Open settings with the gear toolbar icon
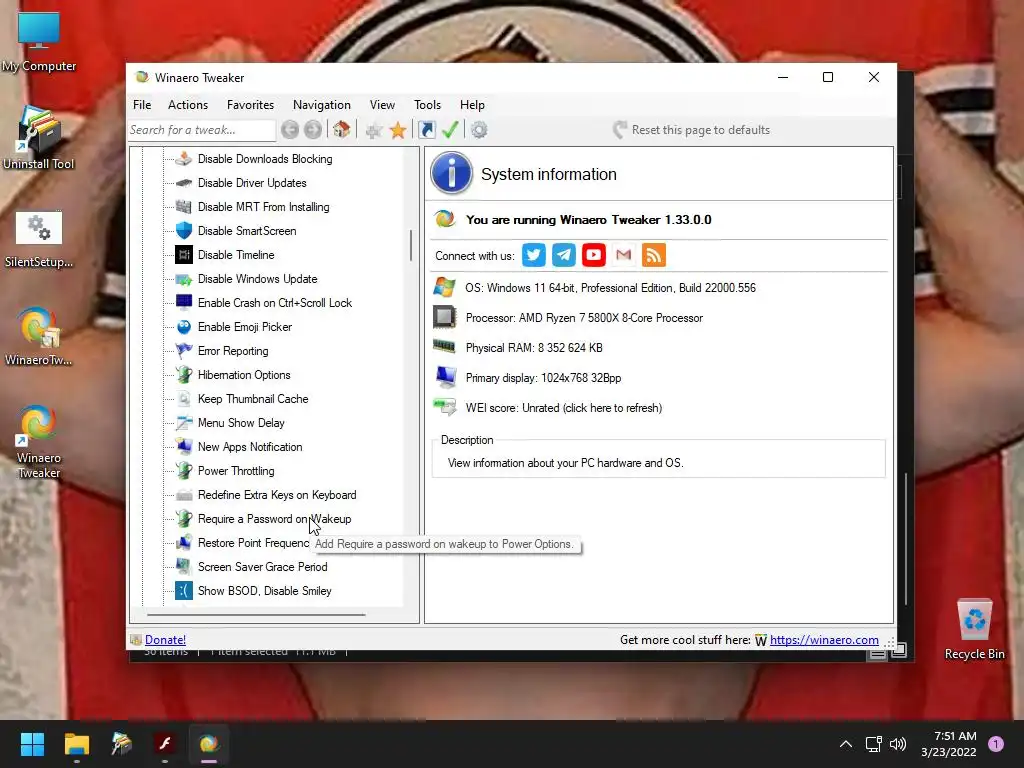This screenshot has width=1024, height=768. coord(479,130)
